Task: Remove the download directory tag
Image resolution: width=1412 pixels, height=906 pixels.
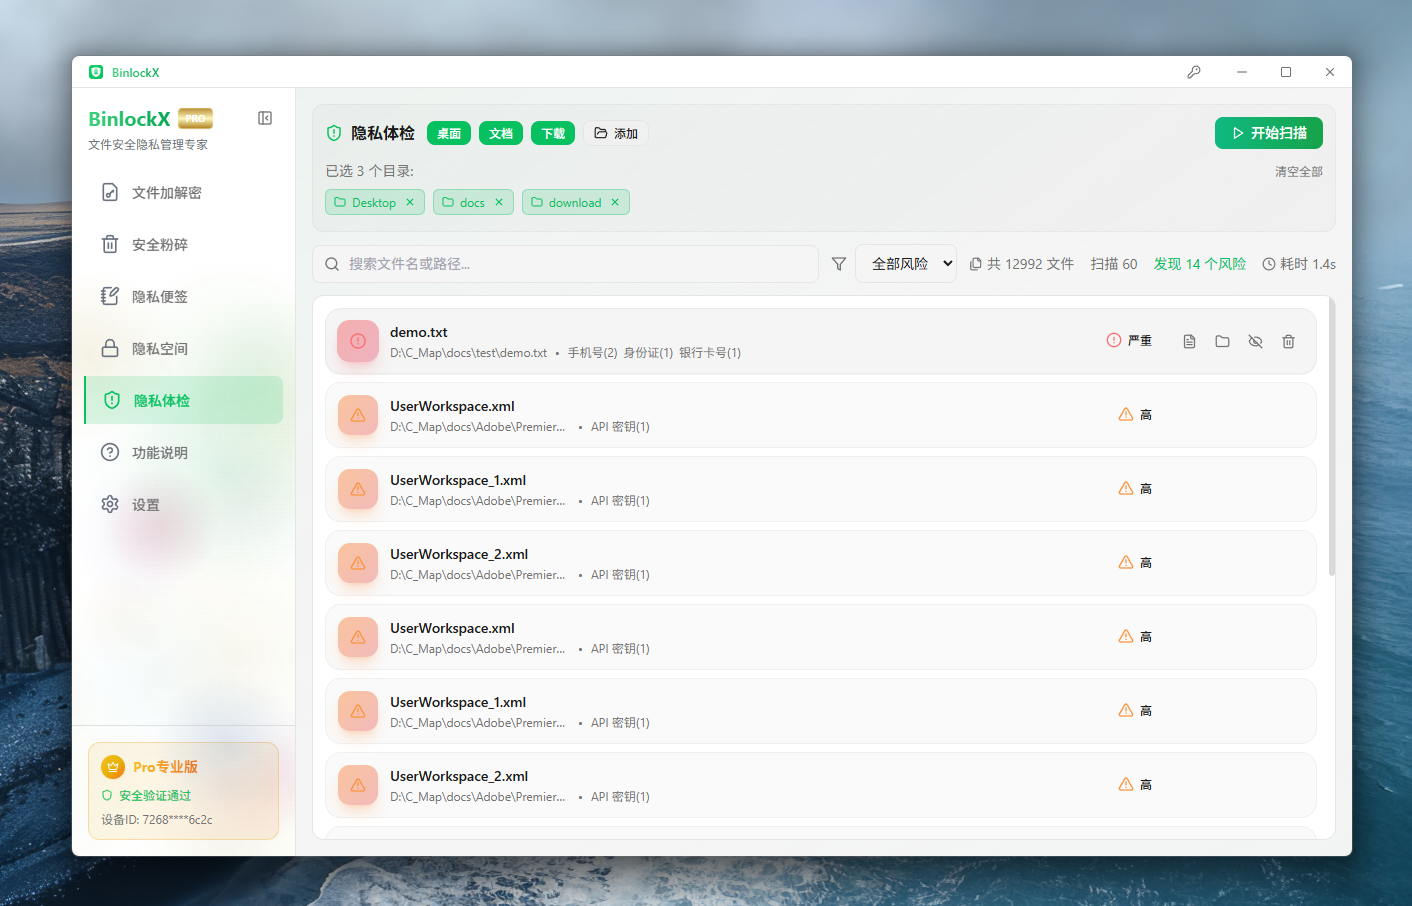Action: (x=615, y=202)
